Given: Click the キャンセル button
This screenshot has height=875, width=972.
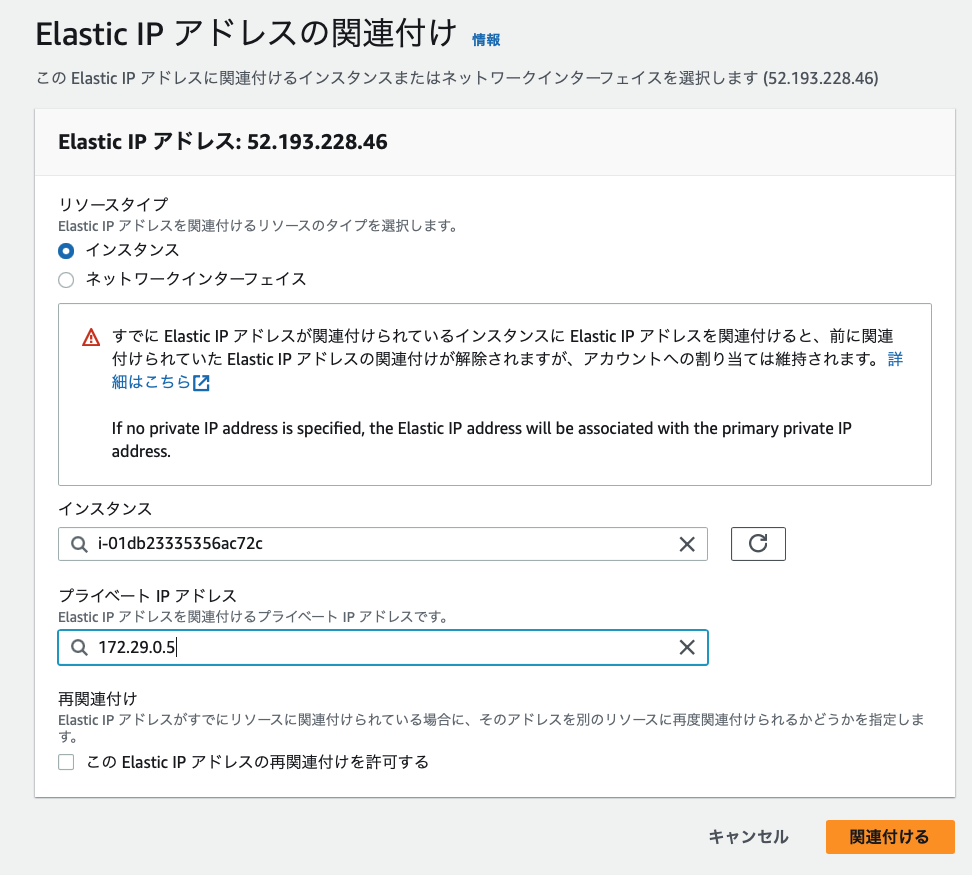Looking at the screenshot, I should pyautogui.click(x=748, y=837).
